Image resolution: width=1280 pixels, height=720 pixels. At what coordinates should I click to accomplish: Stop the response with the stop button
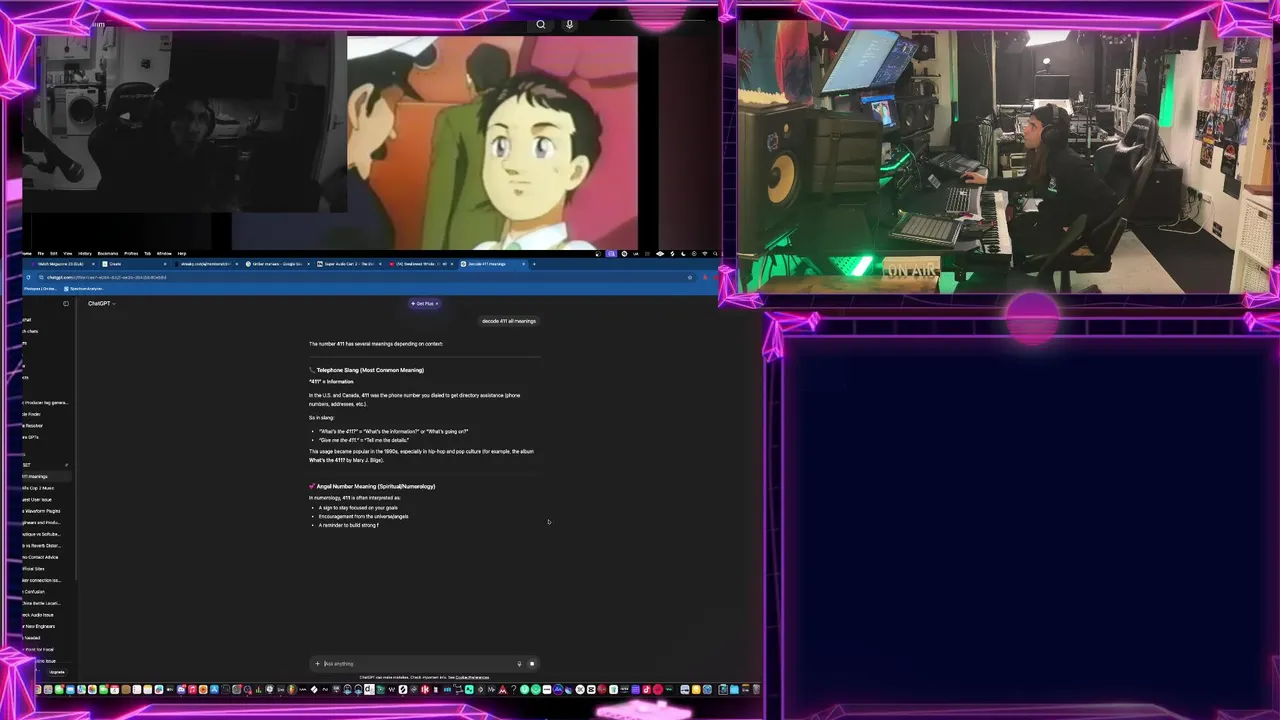coord(532,664)
